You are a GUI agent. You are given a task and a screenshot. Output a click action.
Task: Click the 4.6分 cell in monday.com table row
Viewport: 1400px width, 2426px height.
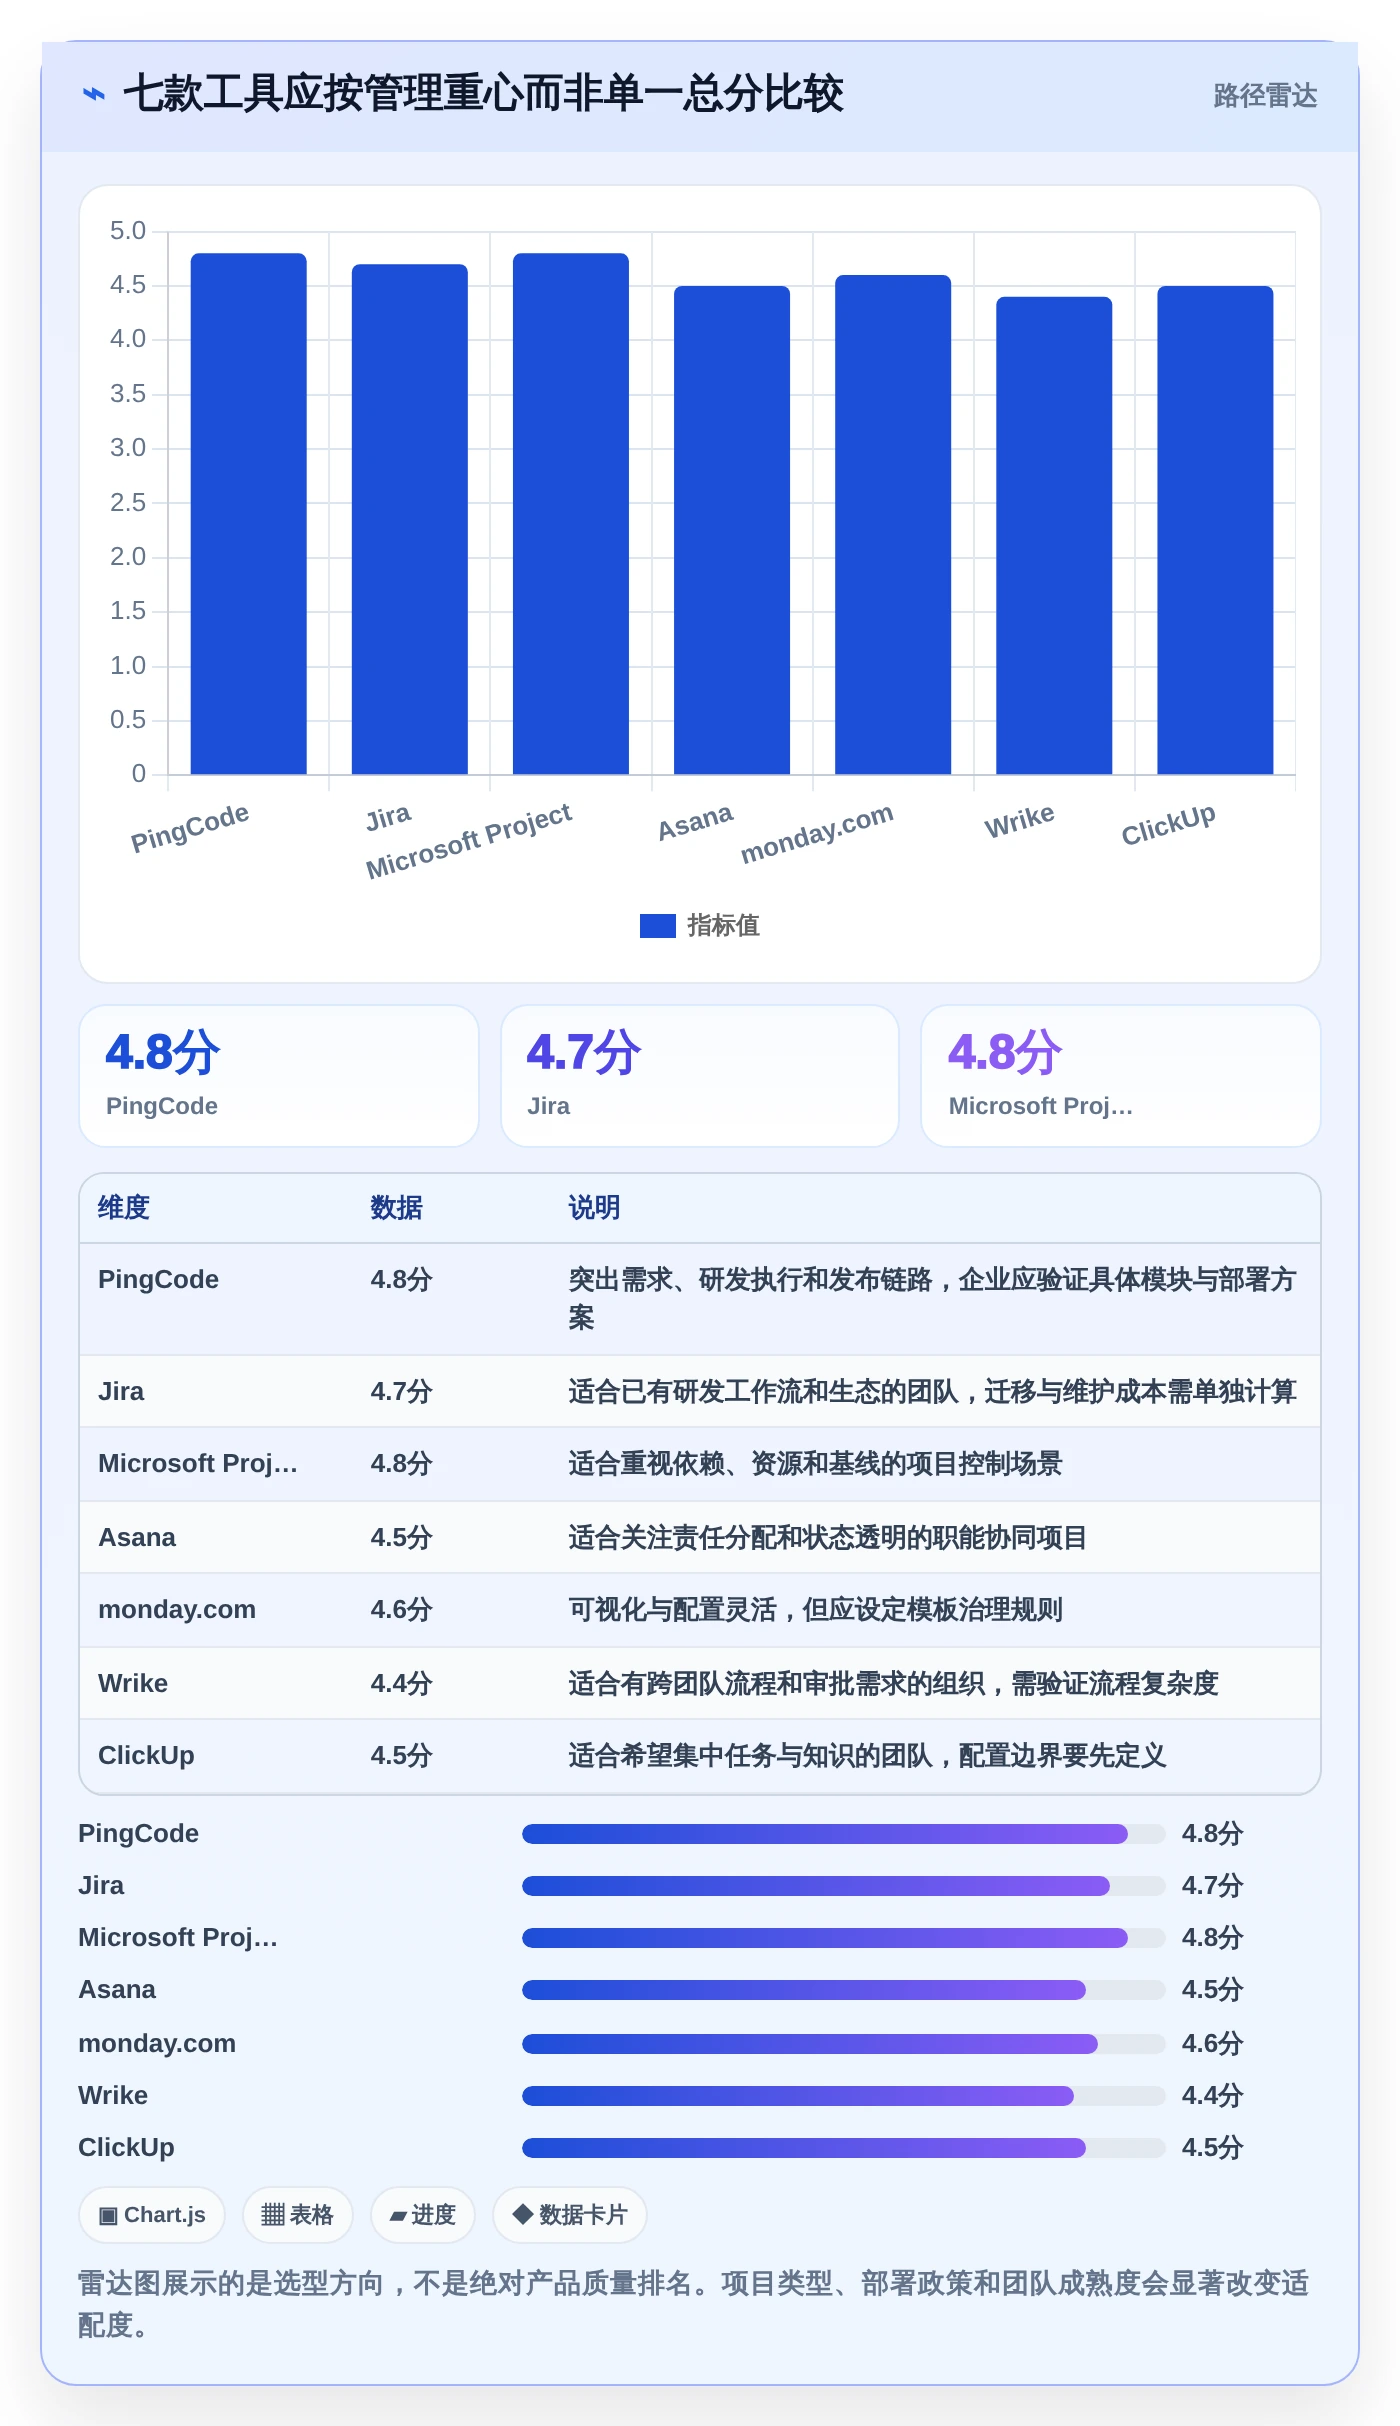401,1610
